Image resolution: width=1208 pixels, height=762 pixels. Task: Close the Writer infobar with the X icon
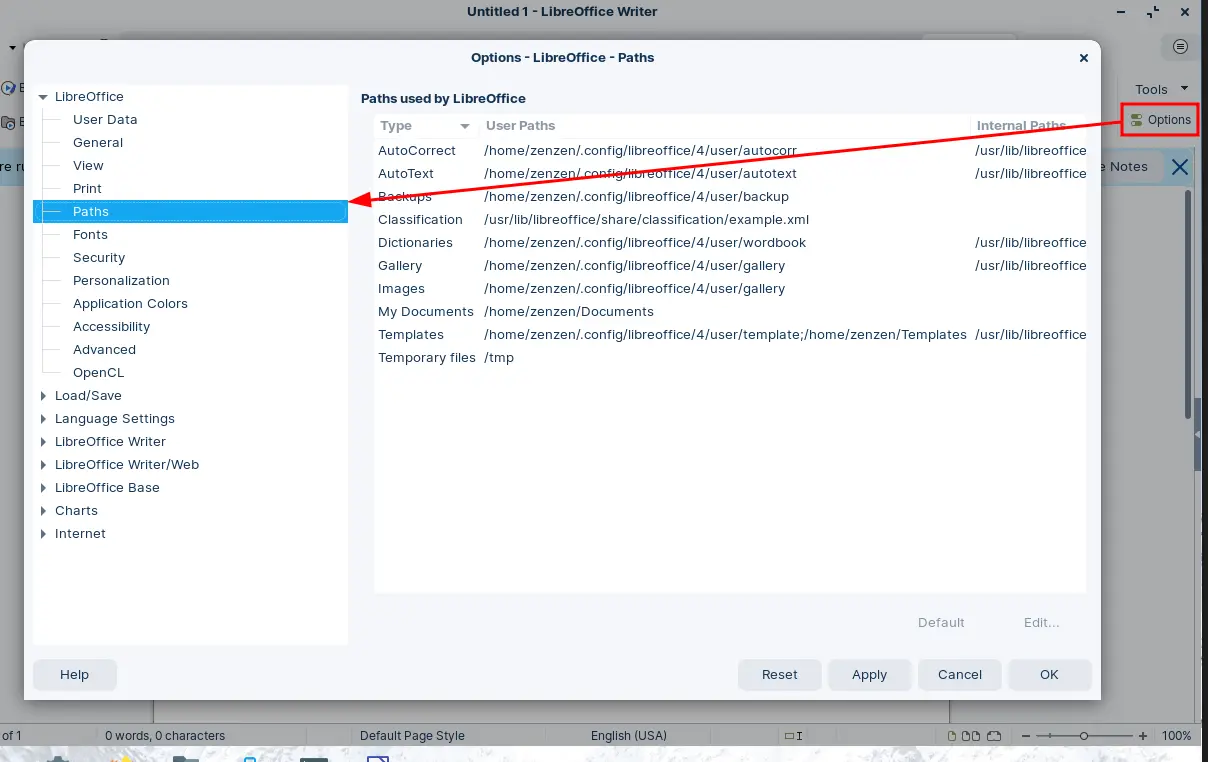1180,167
